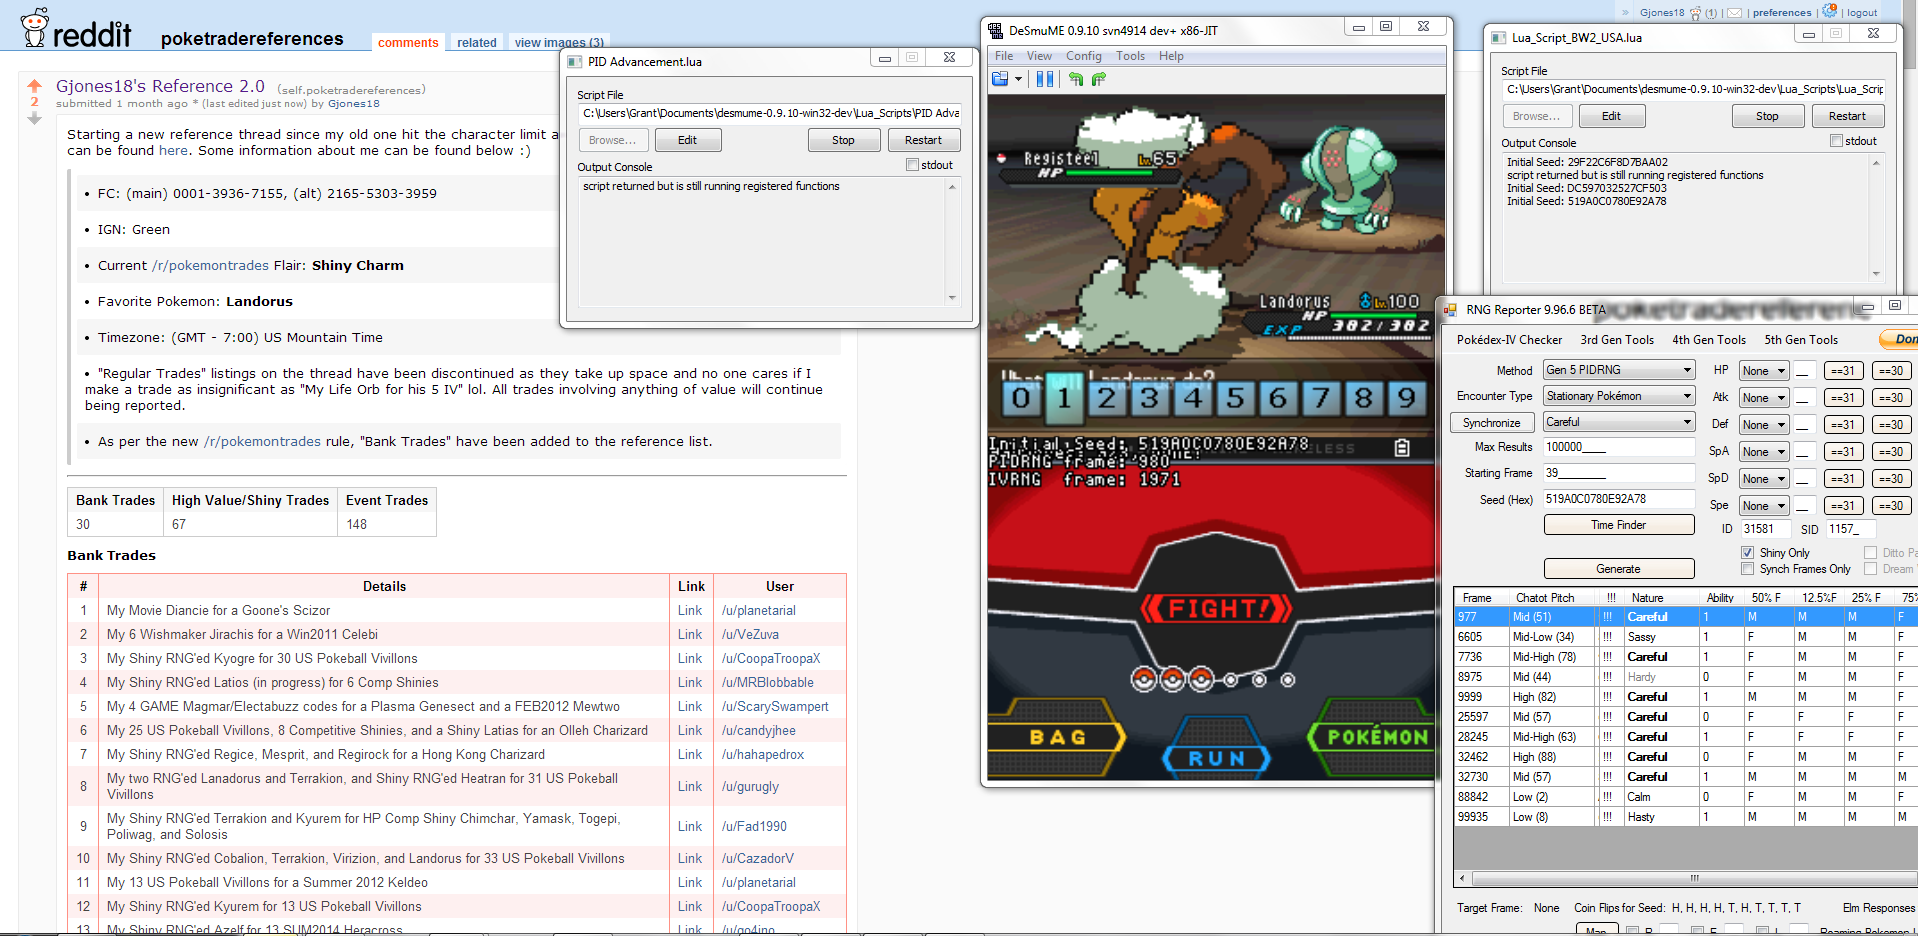Click the Lua_Script_BW2_USA.lua window icon
Viewport: 1918px width, 936px height.
pos(1499,38)
